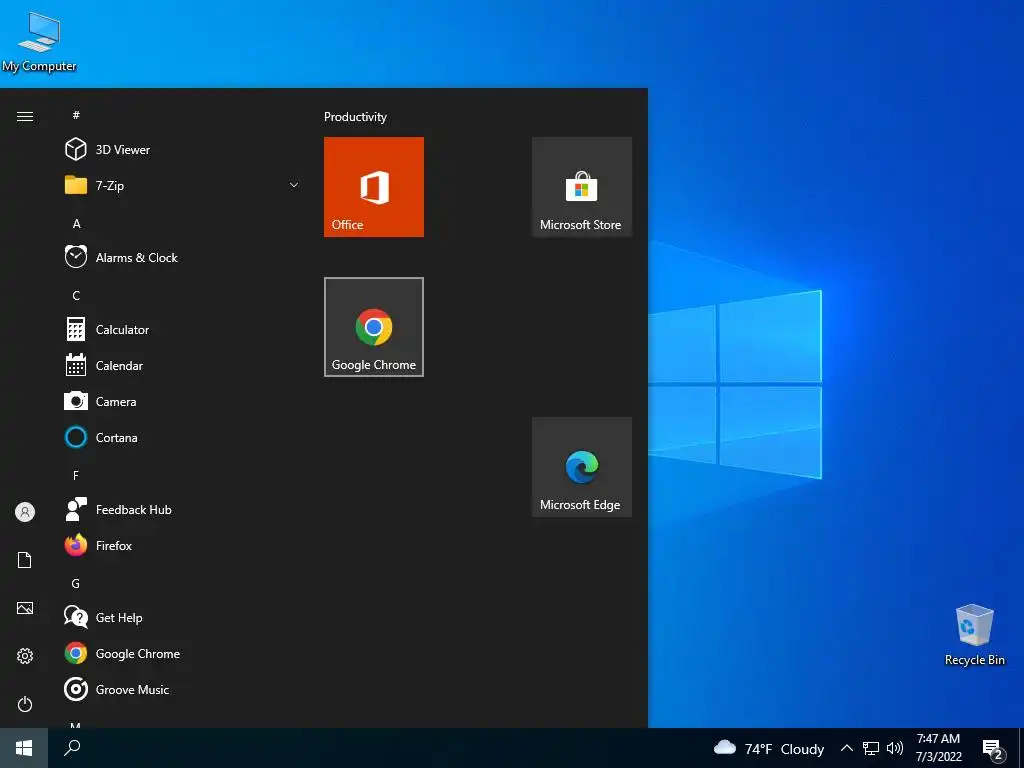The image size is (1024, 768).
Task: Click the Show desktop sliver
Action: pyautogui.click(x=1021, y=748)
